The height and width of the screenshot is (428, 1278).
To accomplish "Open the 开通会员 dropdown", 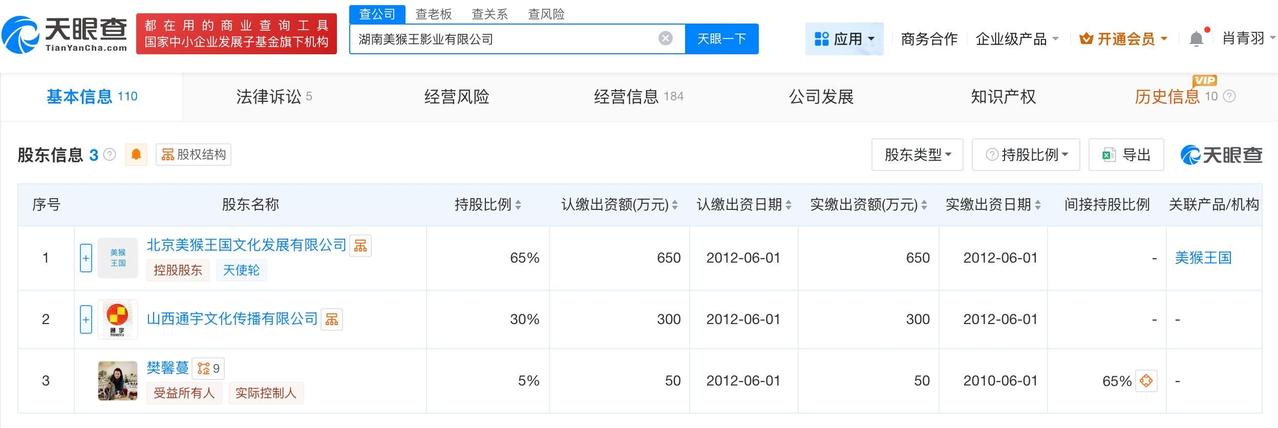I will pos(1124,39).
